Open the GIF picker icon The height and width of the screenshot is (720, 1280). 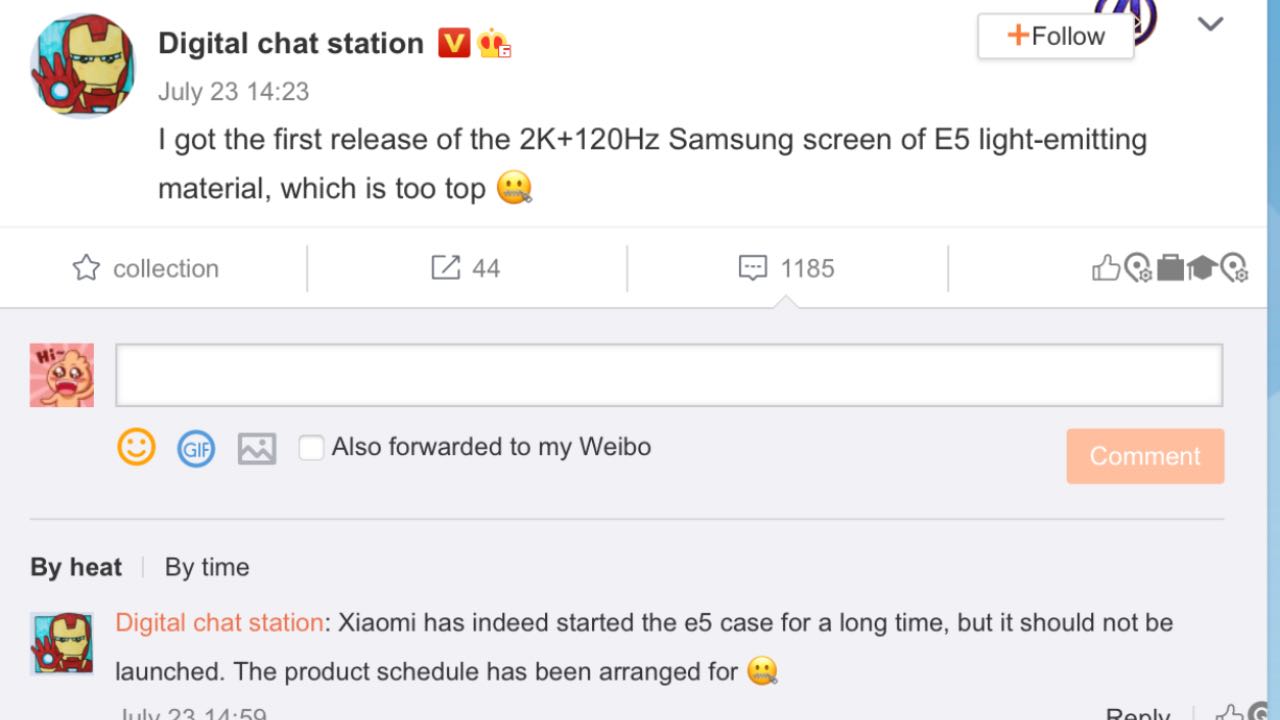point(196,448)
